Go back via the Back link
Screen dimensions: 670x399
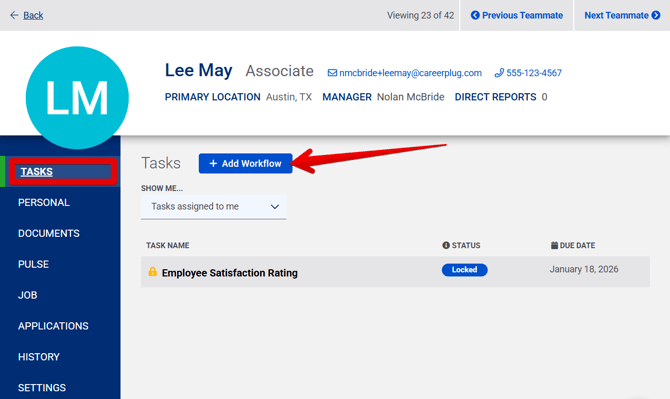[x=33, y=15]
